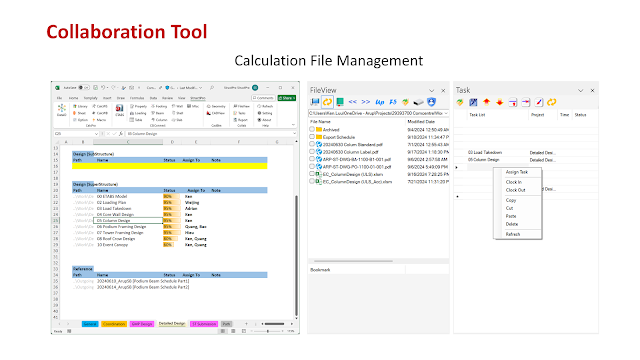Open the FileView path dropdown
The height and width of the screenshot is (360, 640).
coord(446,113)
